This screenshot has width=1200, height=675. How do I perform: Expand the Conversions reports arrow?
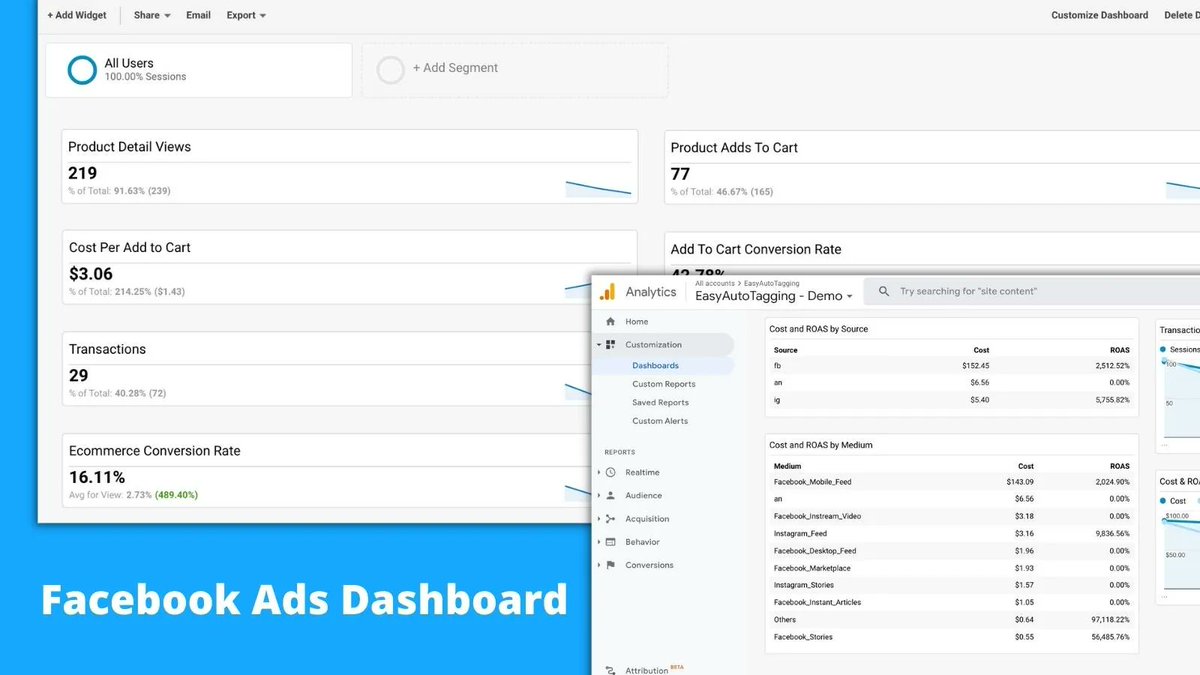(598, 565)
